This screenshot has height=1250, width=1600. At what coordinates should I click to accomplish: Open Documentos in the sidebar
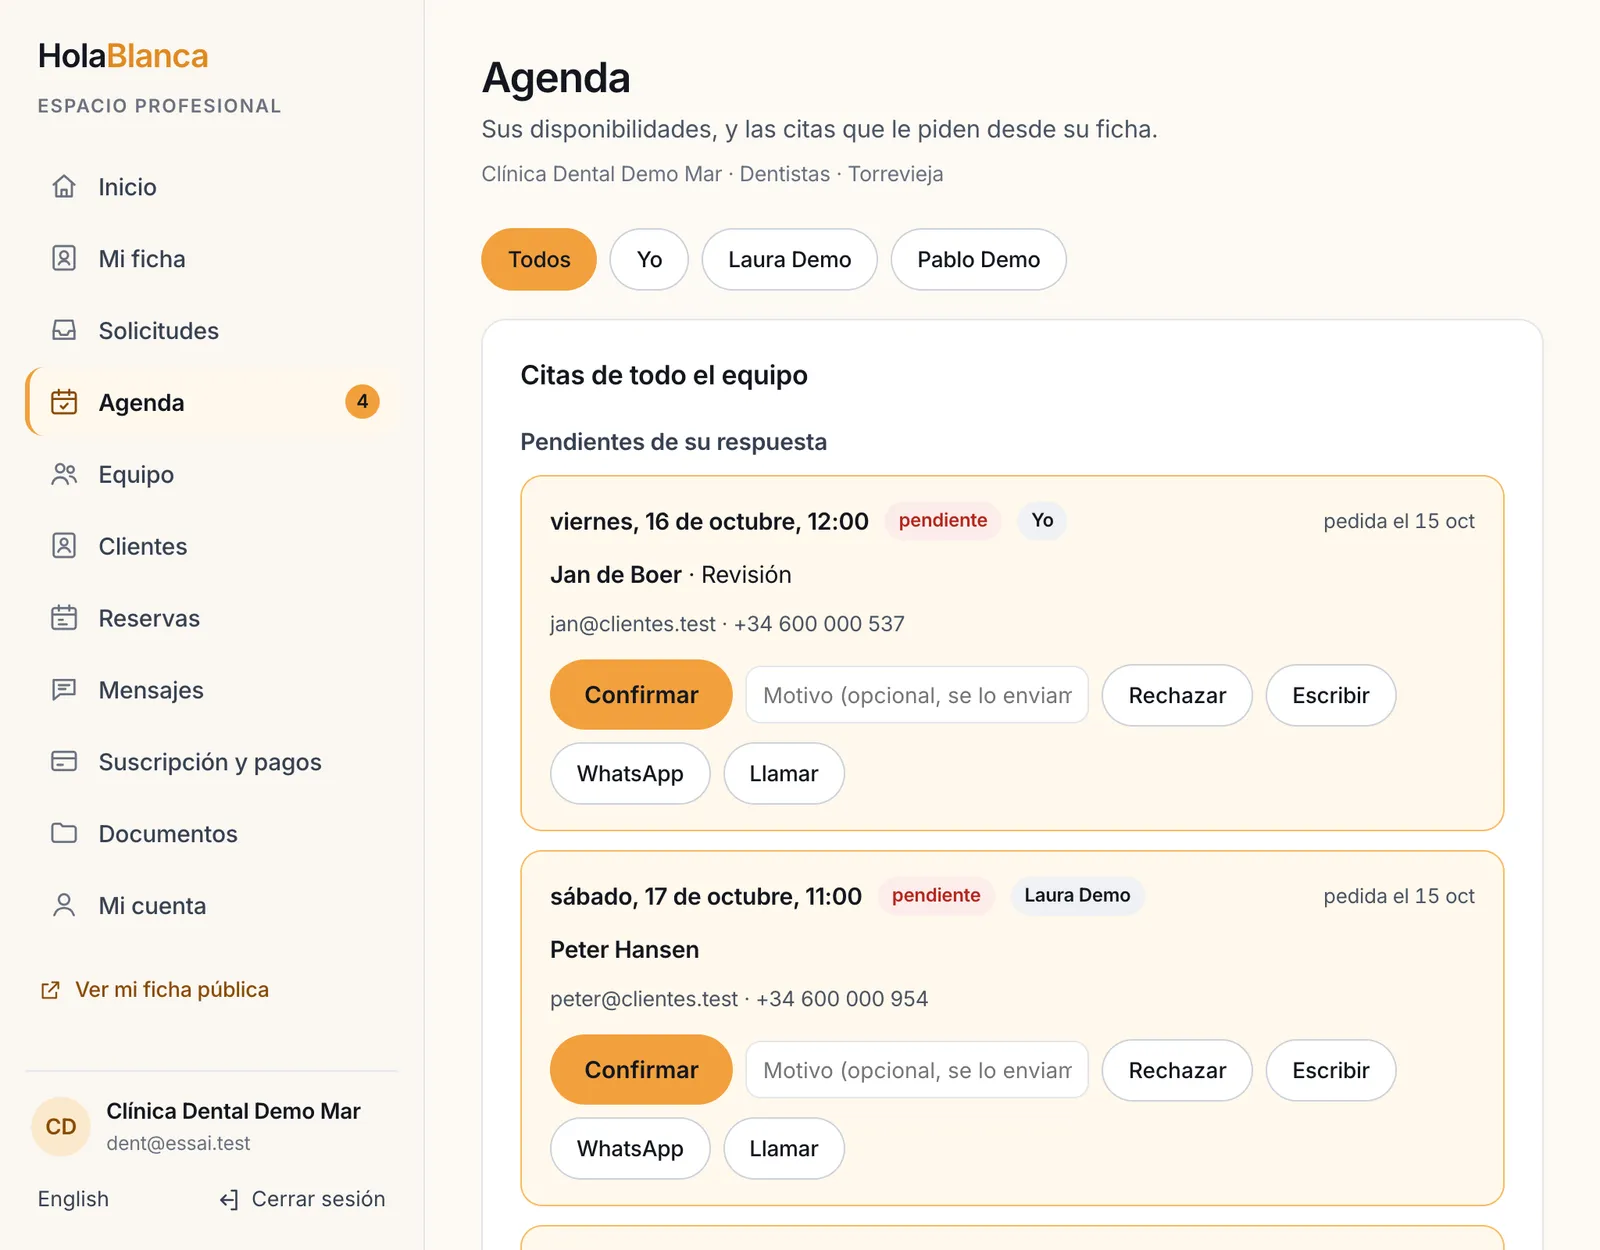pos(212,833)
